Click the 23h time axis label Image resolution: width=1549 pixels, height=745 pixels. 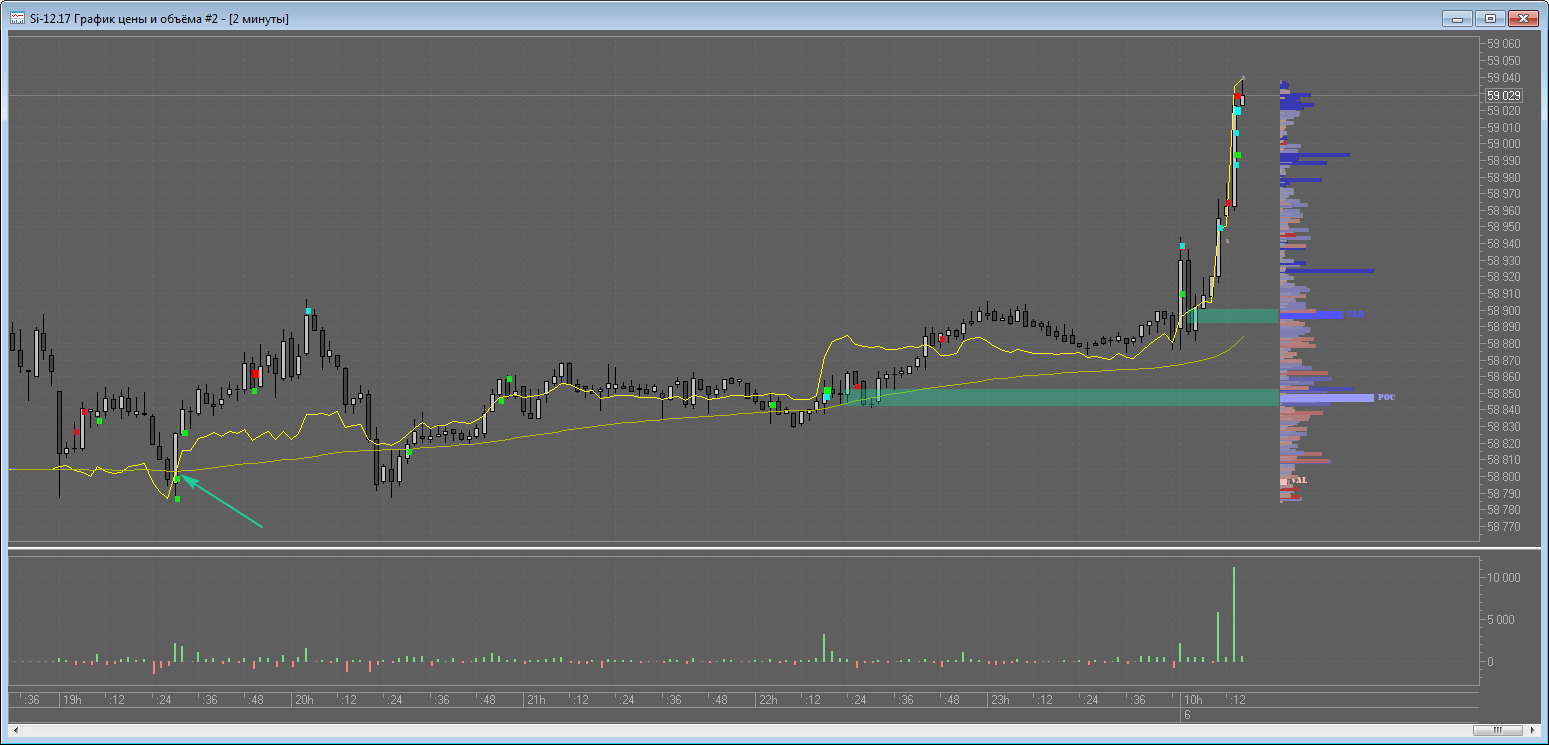(x=999, y=699)
